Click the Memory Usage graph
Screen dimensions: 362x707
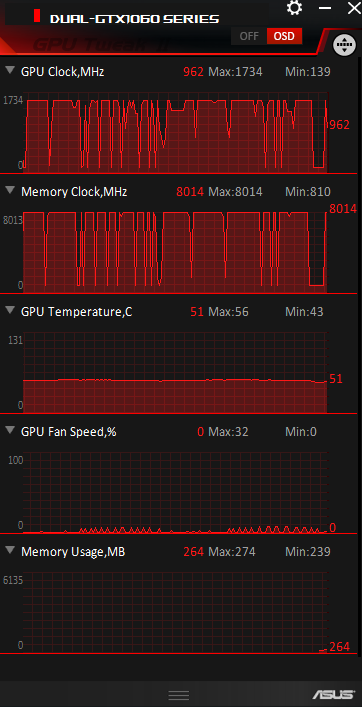point(175,612)
